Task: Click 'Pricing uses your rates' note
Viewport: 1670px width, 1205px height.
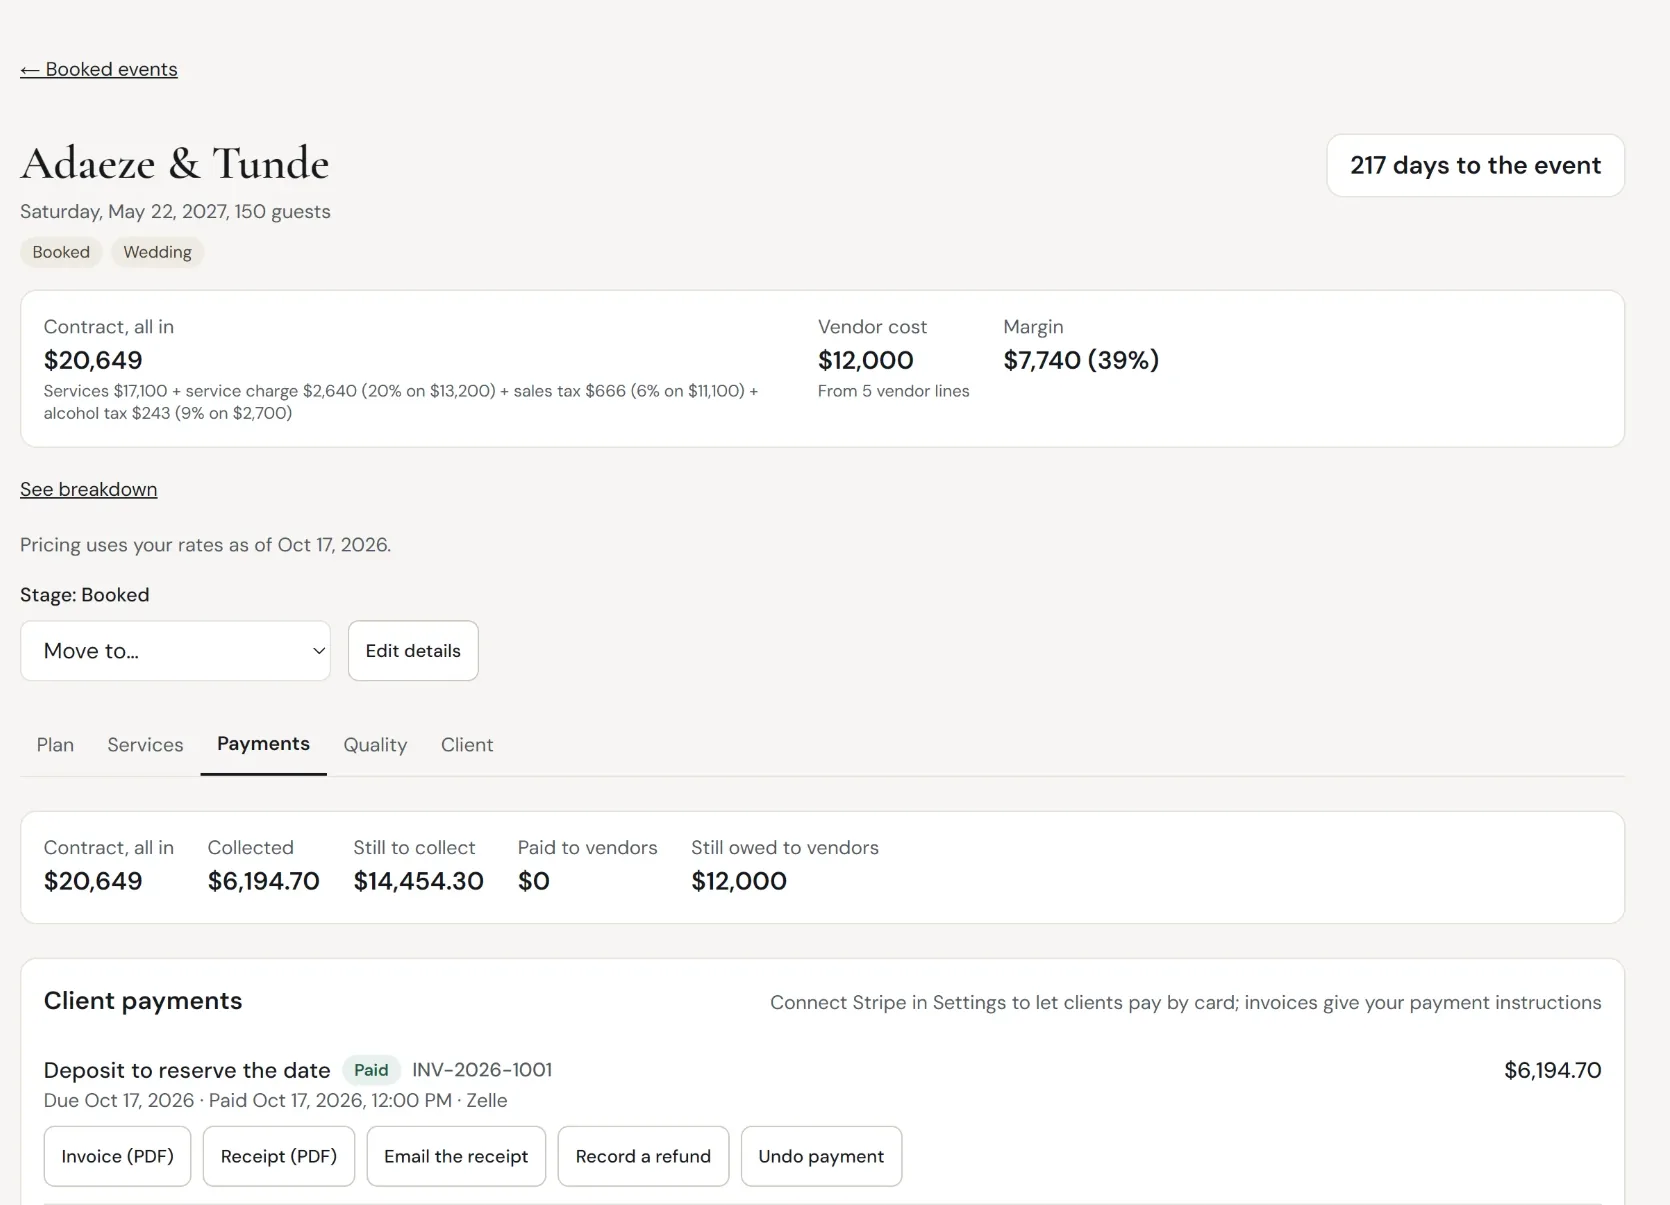Action: [205, 545]
